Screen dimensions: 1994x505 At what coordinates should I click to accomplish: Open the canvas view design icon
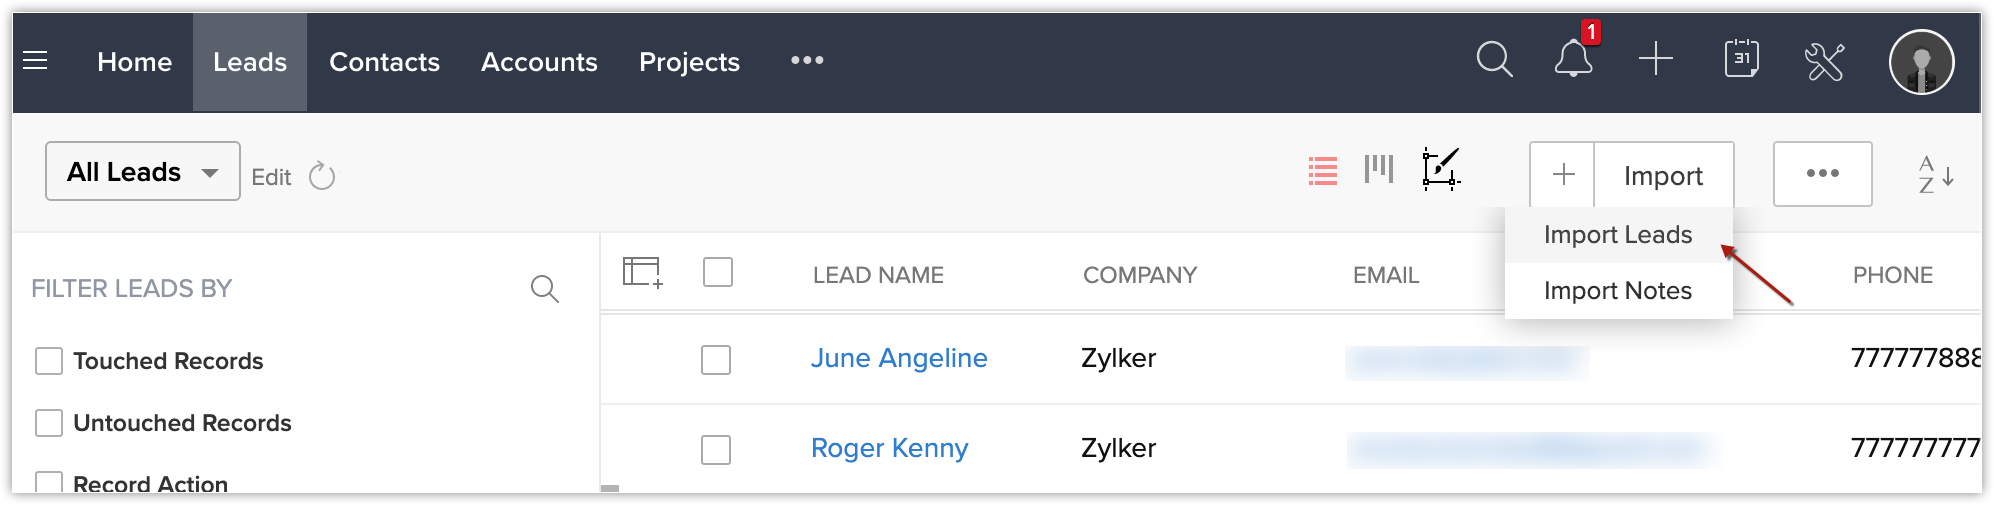point(1440,169)
